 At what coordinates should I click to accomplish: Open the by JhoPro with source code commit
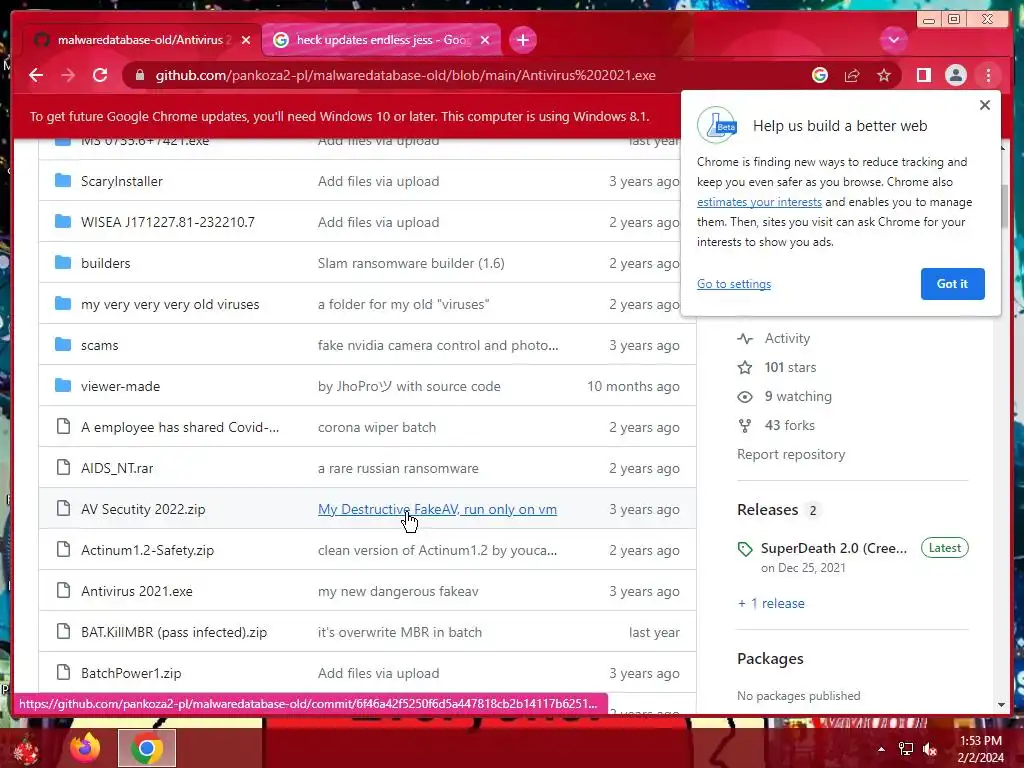point(409,386)
